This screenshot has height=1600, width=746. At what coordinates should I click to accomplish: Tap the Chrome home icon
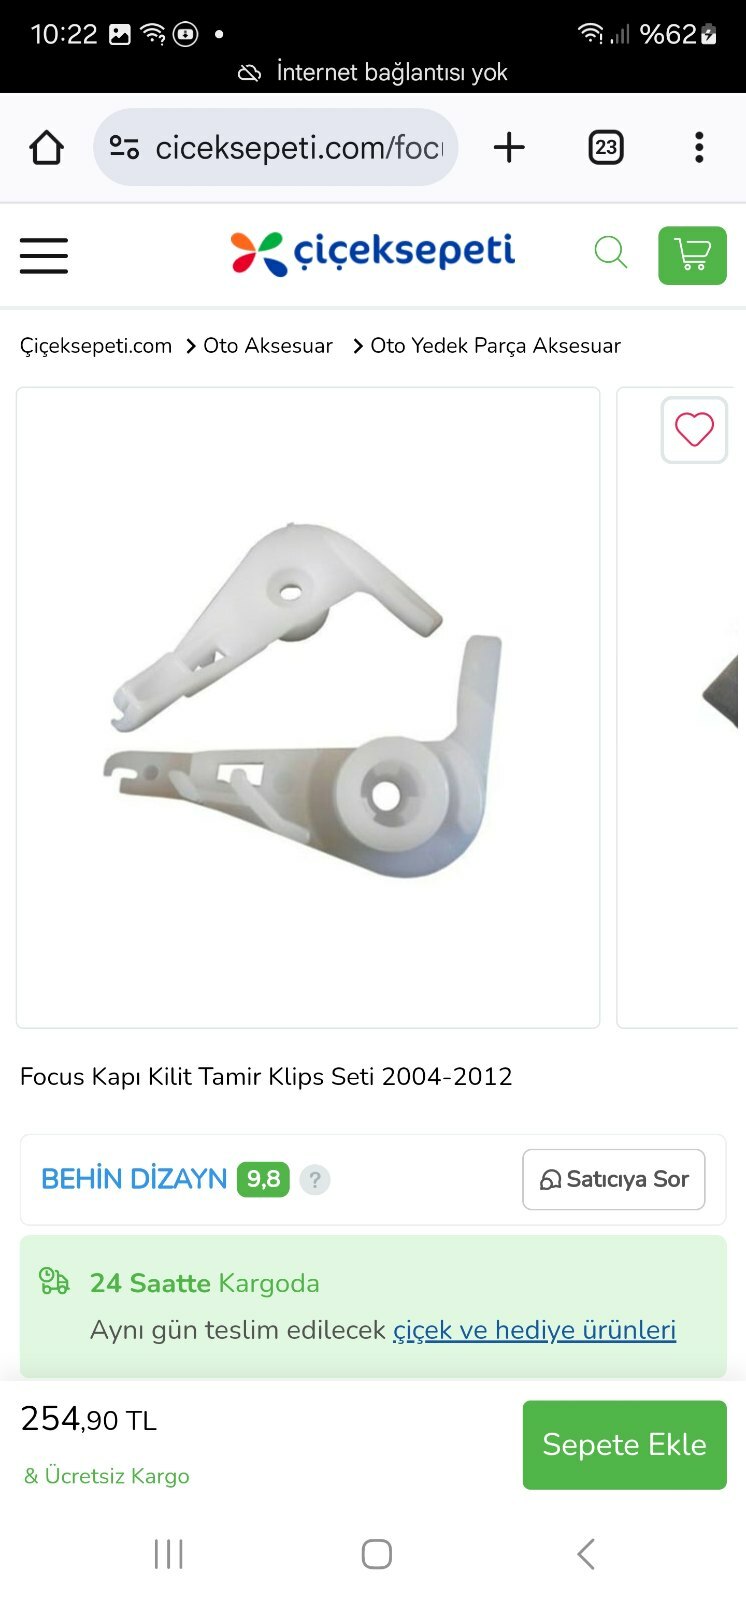47,148
